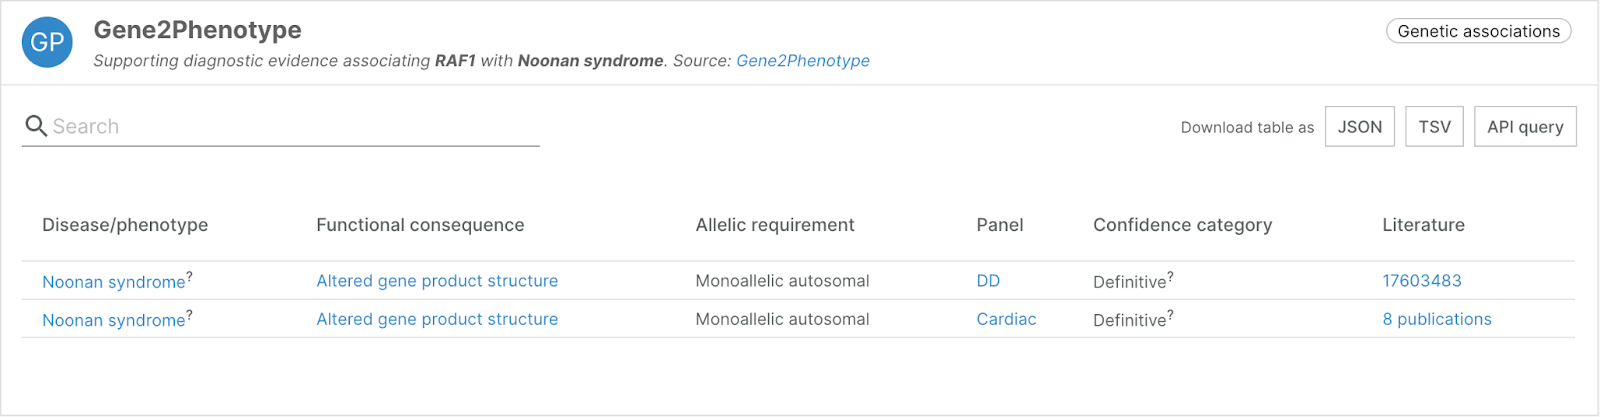Viewport: 1600px width, 417px height.
Task: Expand the 8 publications link
Action: tap(1437, 319)
